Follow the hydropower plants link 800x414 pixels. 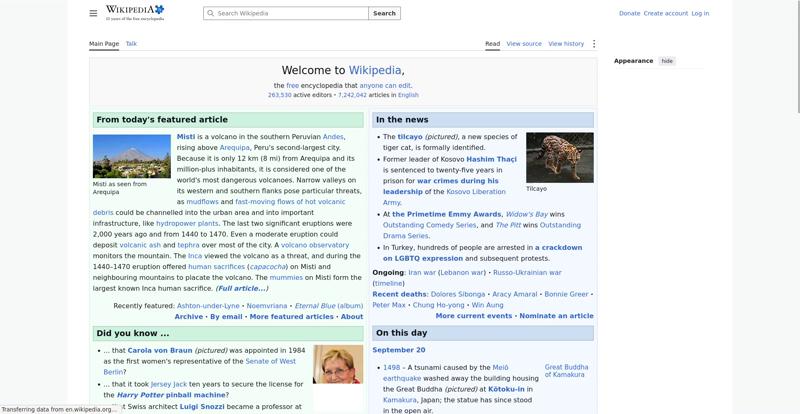(x=187, y=224)
